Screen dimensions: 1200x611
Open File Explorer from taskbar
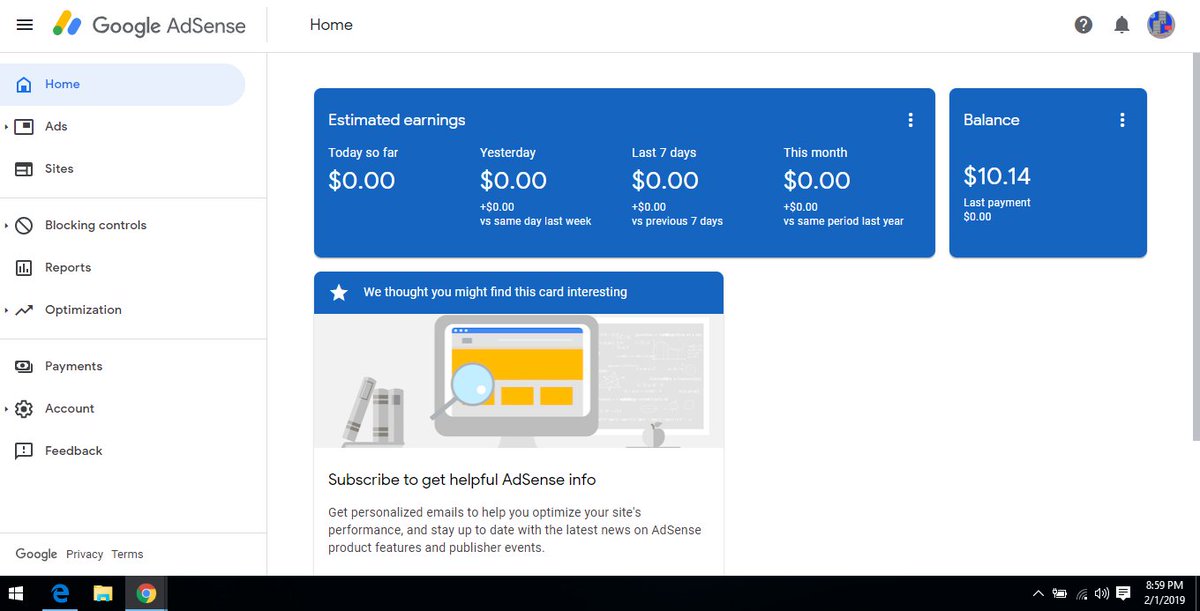tap(103, 594)
